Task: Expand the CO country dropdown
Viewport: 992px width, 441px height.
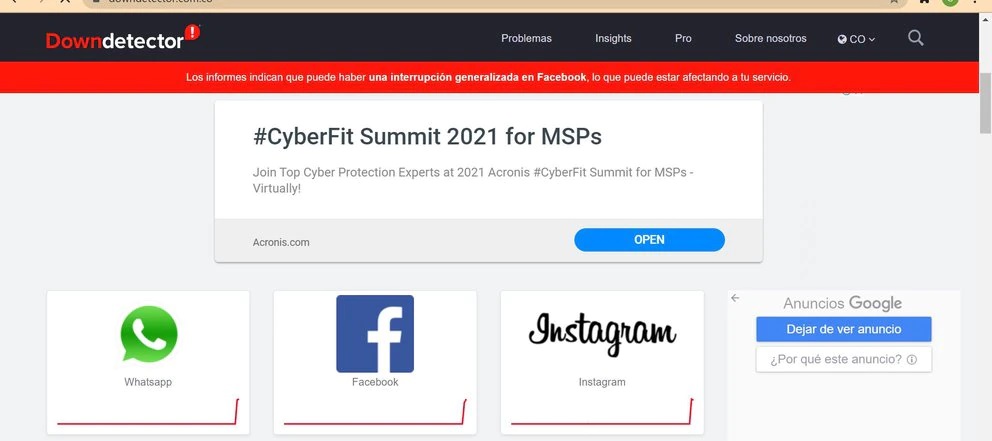Action: pyautogui.click(x=857, y=39)
